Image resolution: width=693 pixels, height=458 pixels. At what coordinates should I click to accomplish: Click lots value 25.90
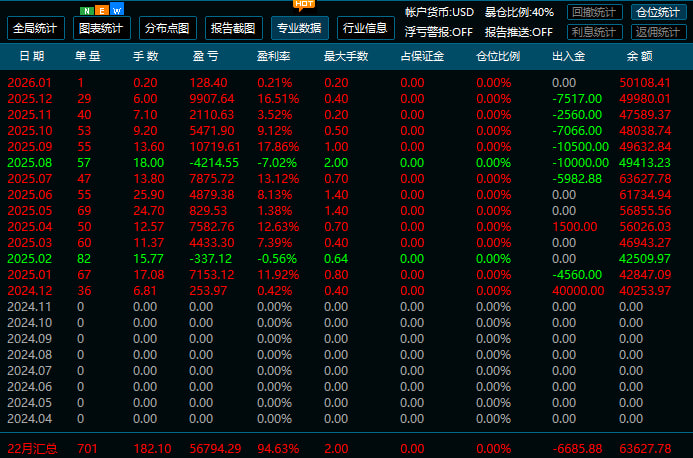148,195
